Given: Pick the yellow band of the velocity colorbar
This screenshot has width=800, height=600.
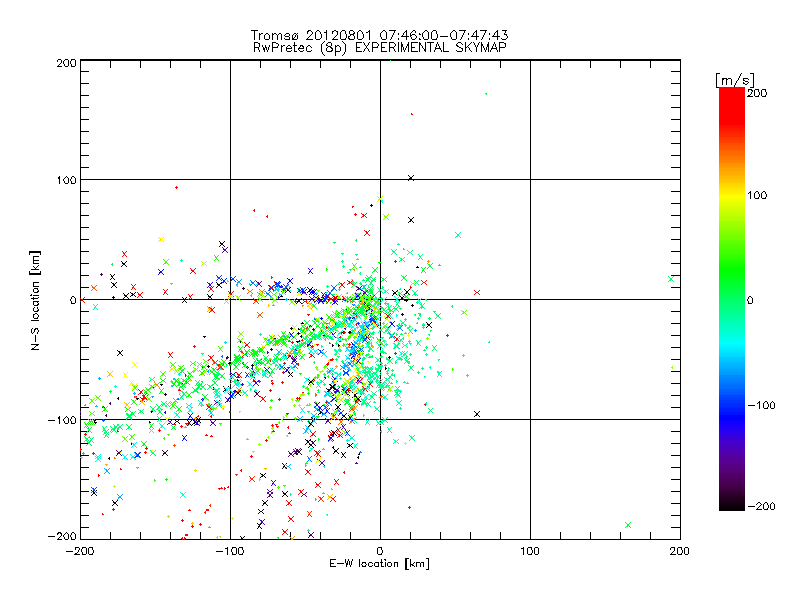Looking at the screenshot, I should pos(732,196).
